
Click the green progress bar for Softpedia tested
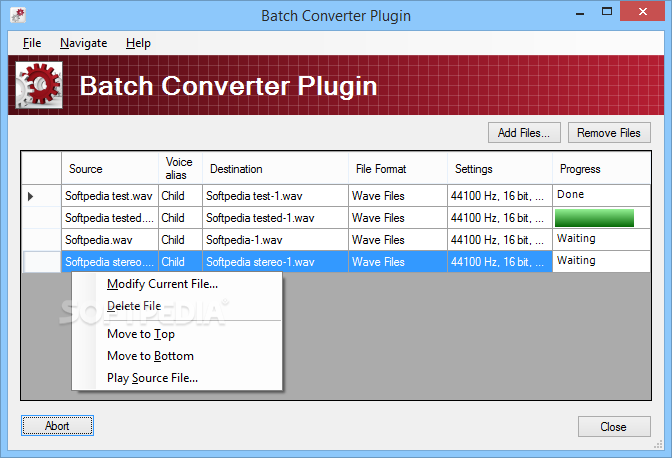point(594,218)
